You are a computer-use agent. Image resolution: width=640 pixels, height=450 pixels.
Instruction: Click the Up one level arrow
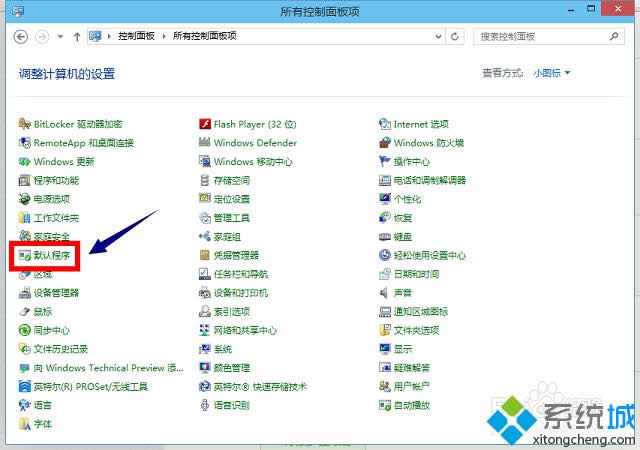[x=77, y=36]
